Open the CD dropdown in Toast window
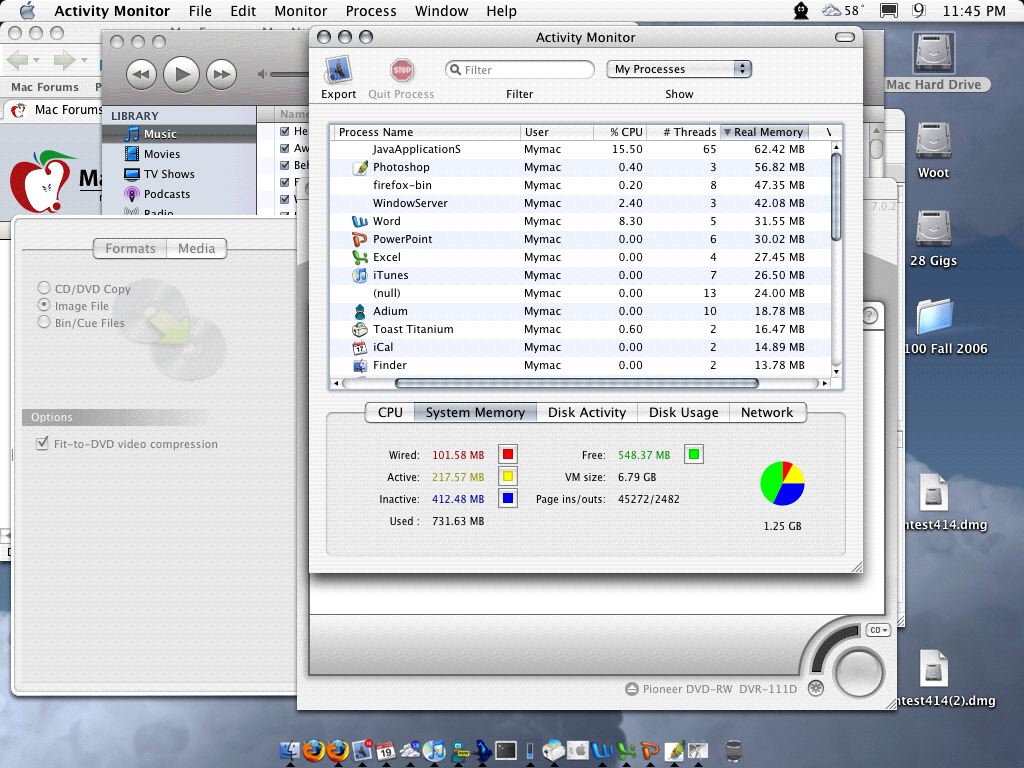1024x768 pixels. click(878, 630)
